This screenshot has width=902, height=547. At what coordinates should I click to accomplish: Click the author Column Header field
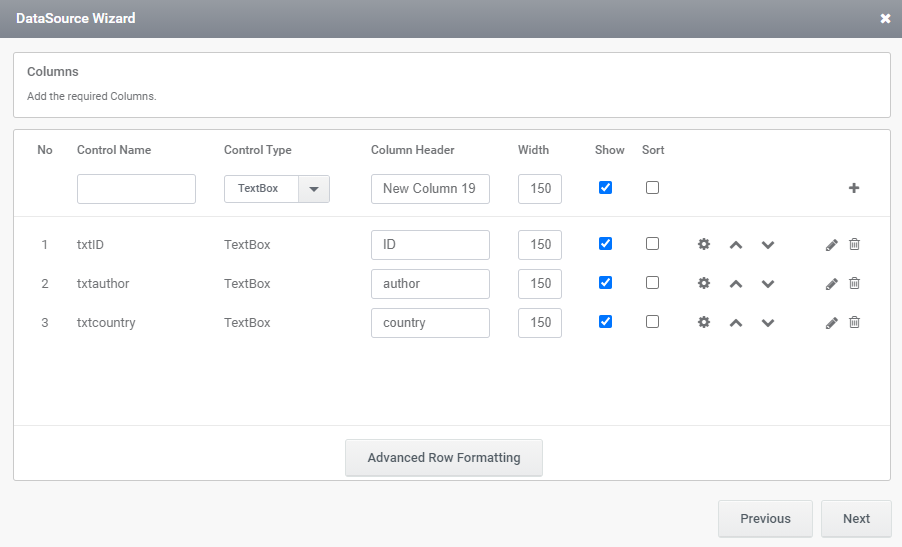(x=430, y=284)
